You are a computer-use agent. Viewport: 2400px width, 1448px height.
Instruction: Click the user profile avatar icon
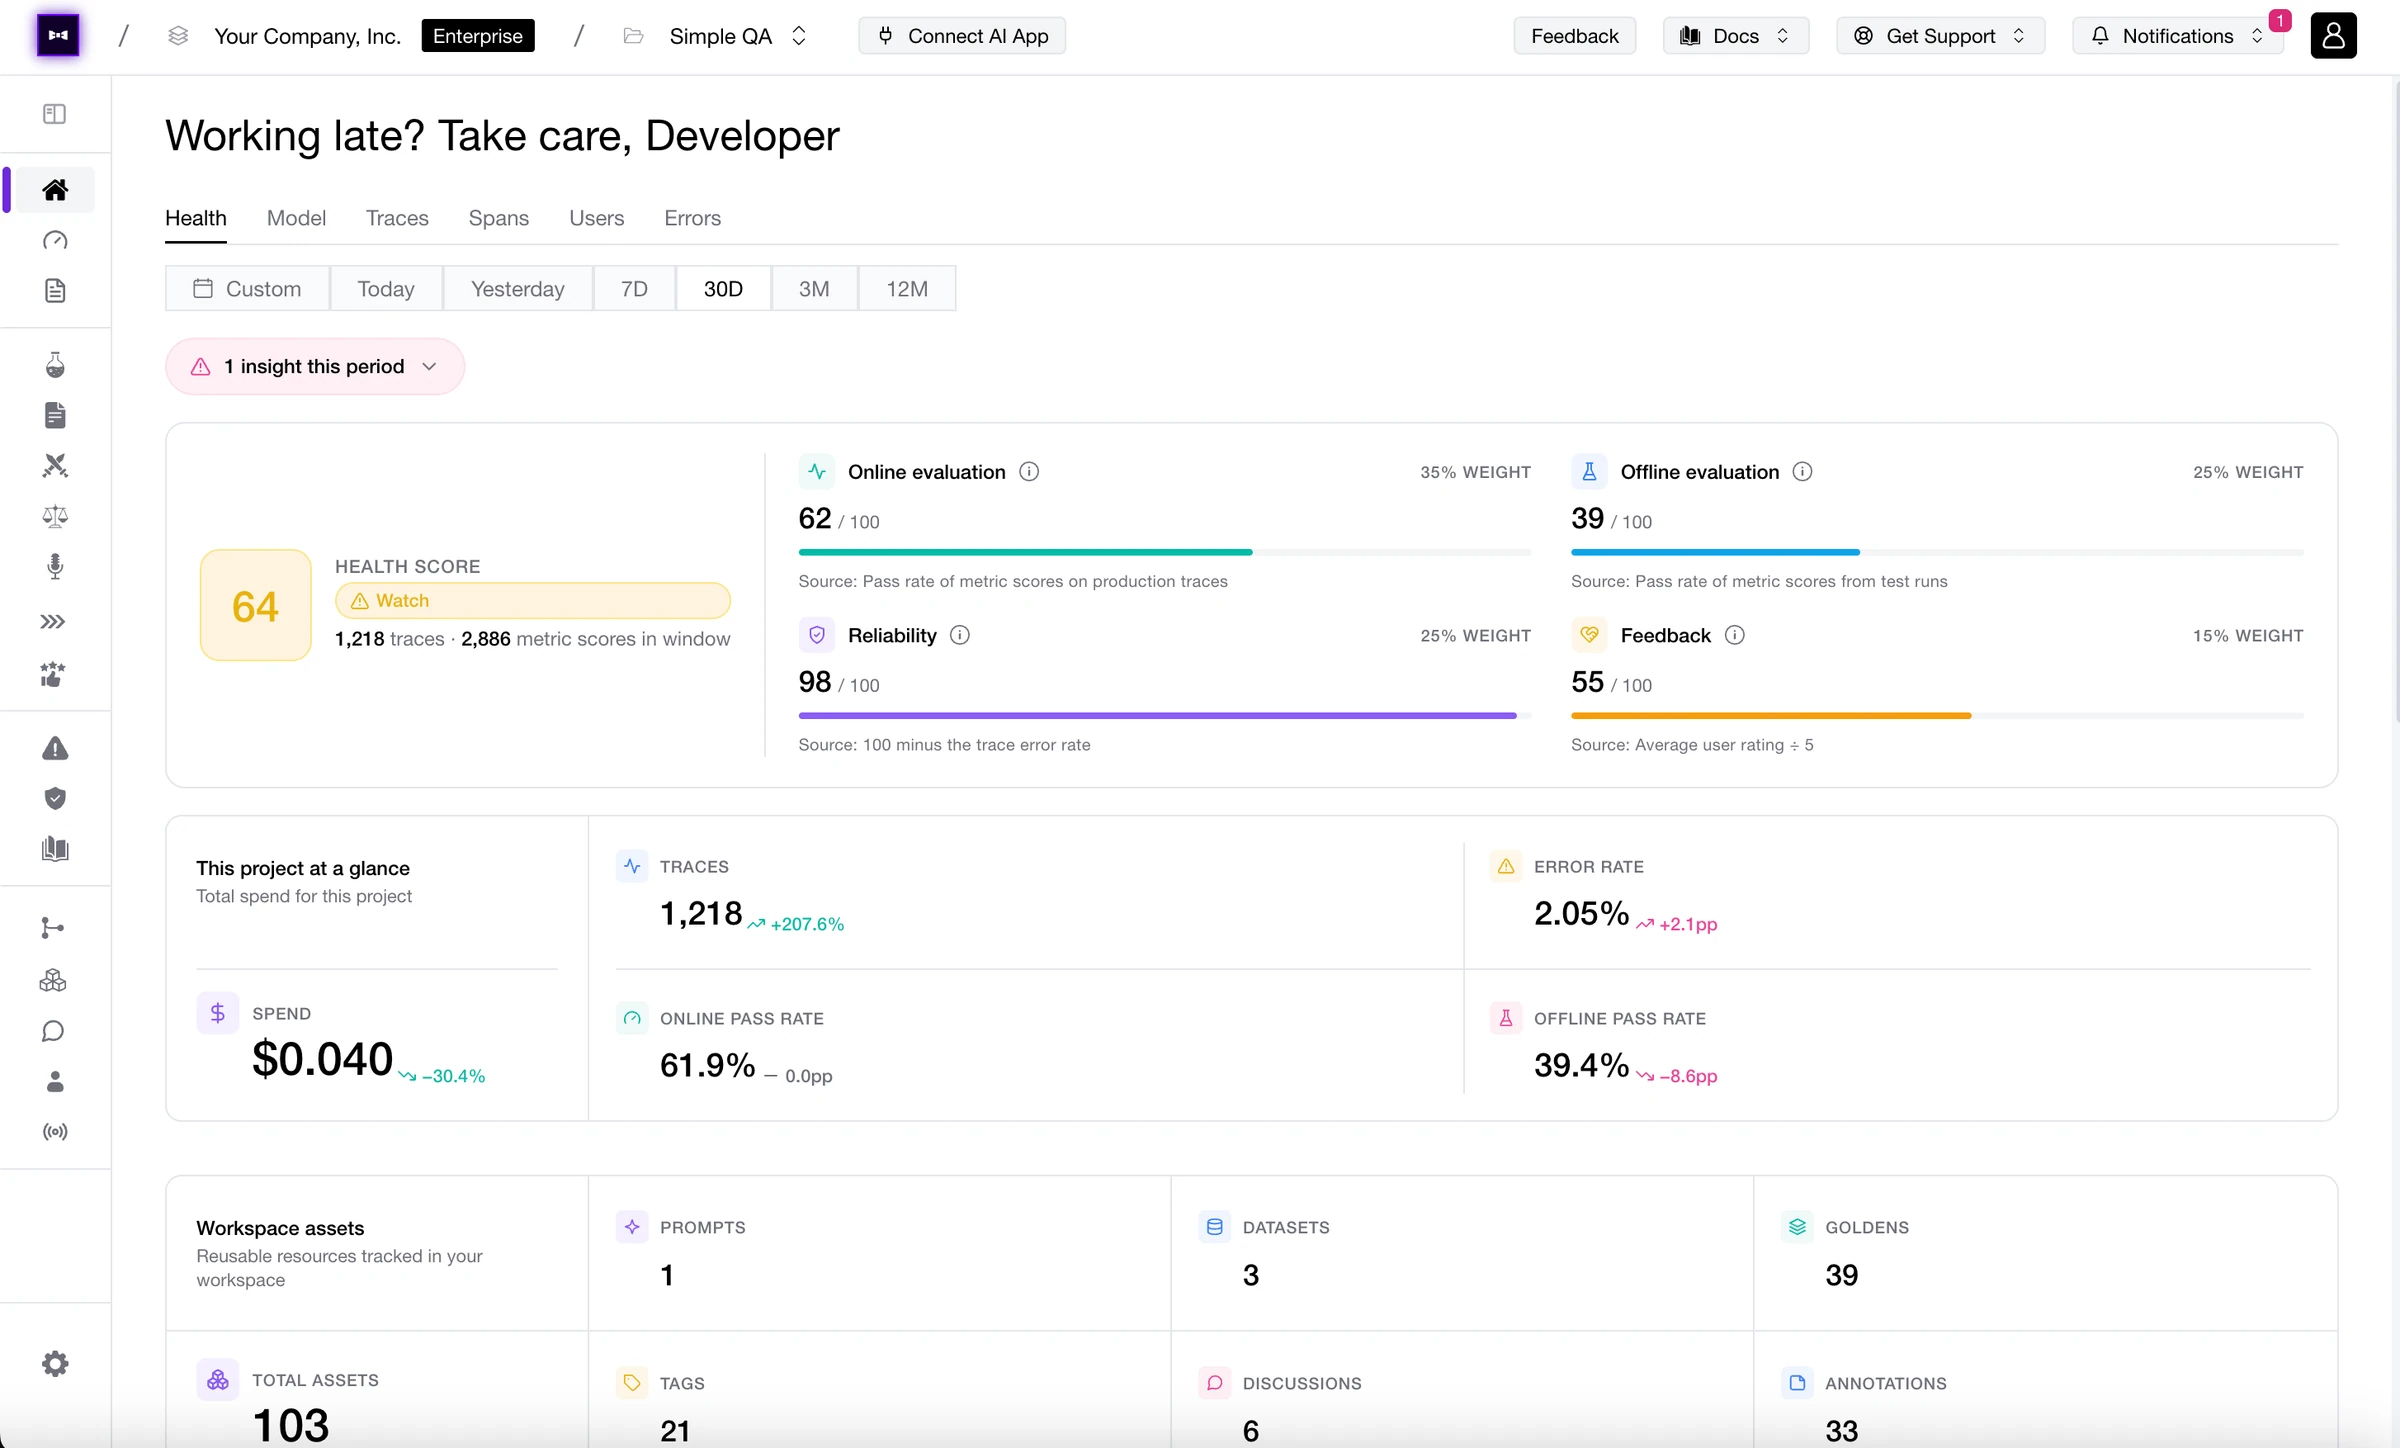click(2333, 36)
